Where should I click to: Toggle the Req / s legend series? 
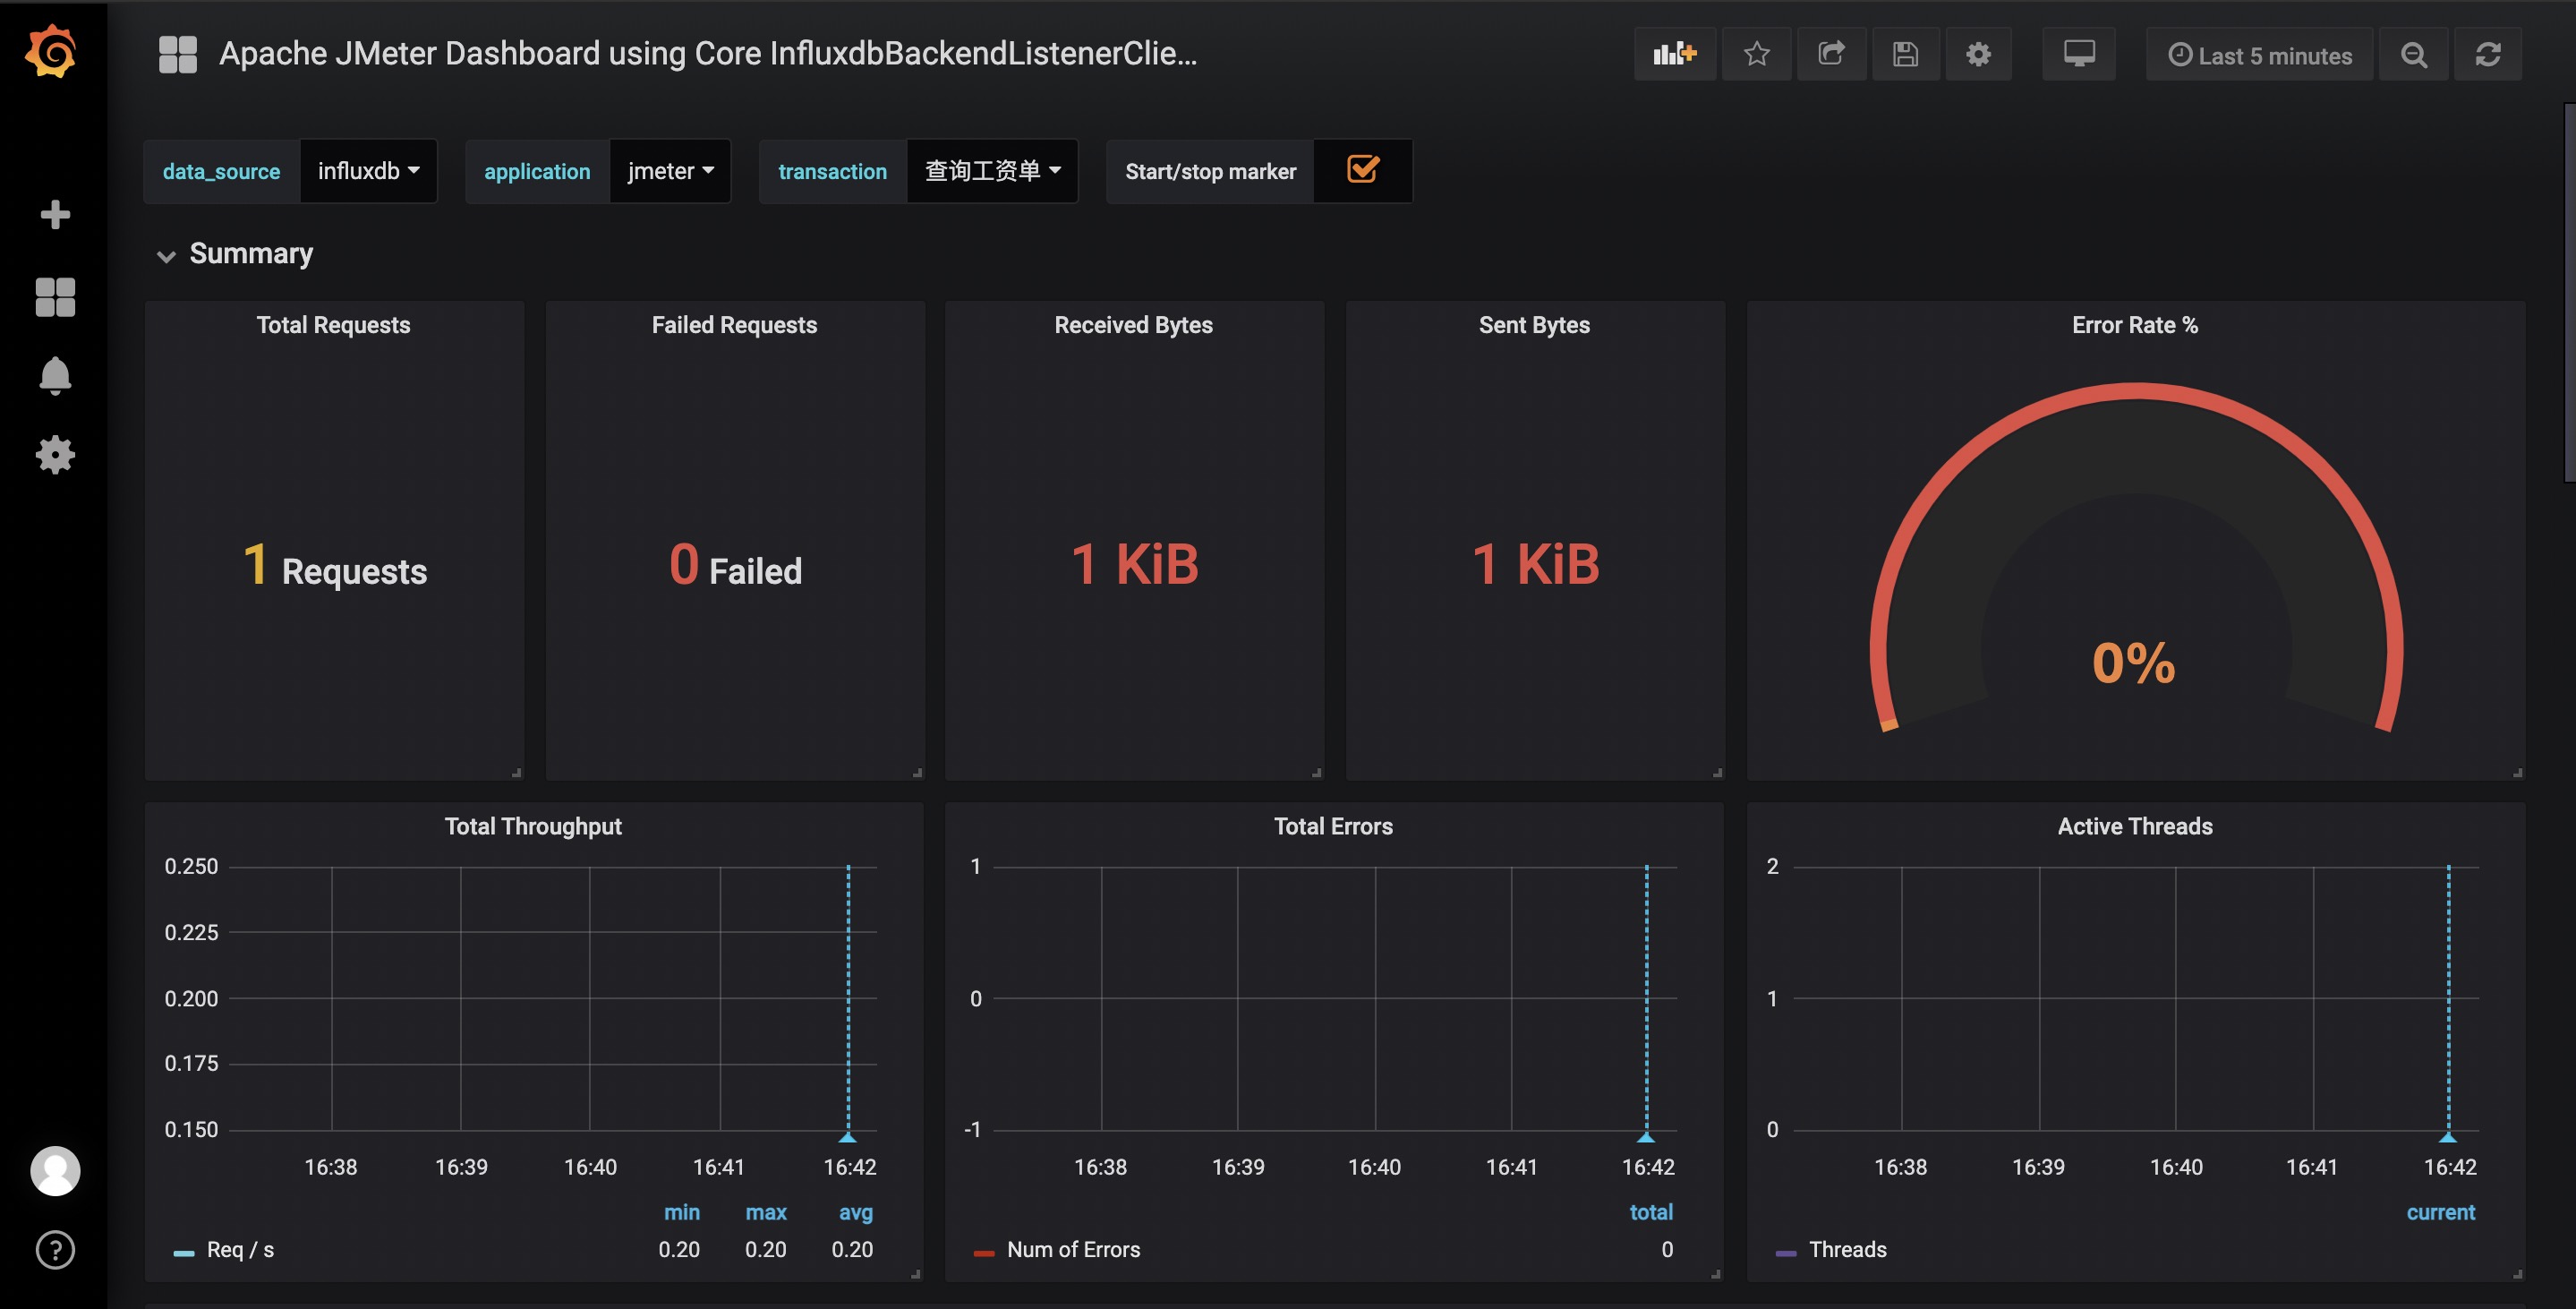click(x=240, y=1250)
